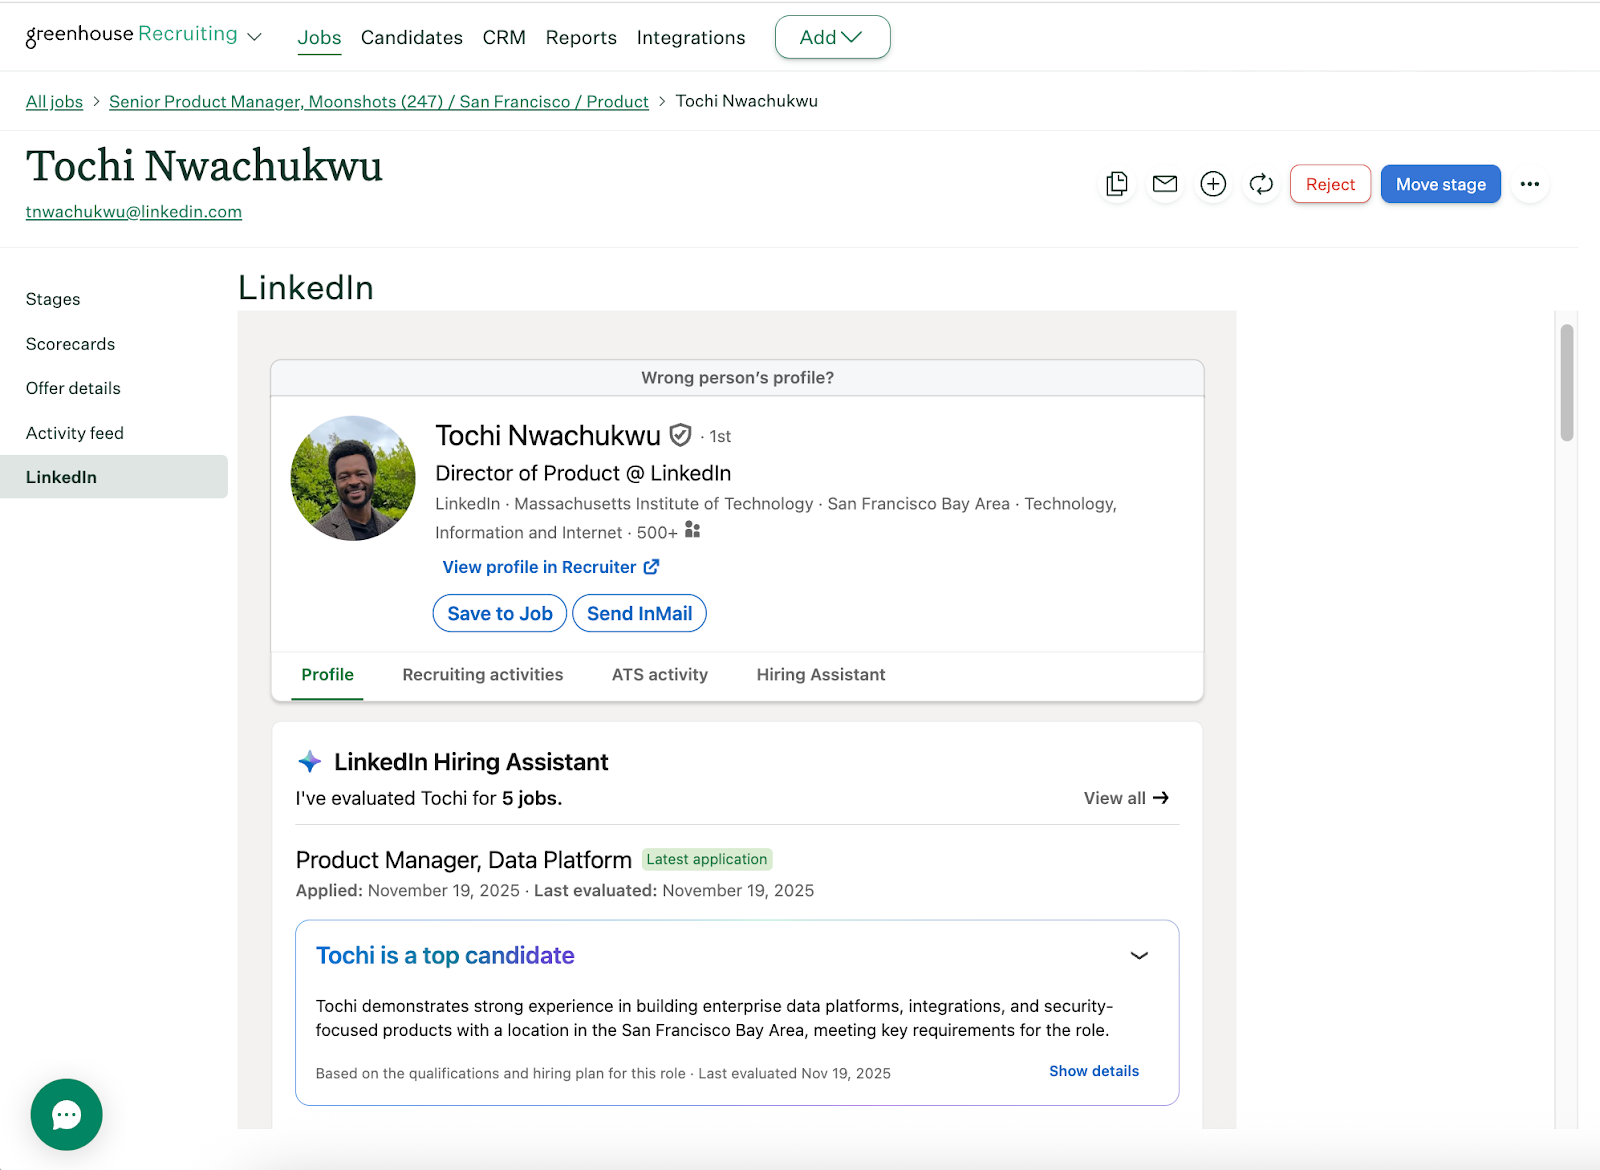Click the email envelope icon
This screenshot has width=1600, height=1170.
(x=1165, y=184)
